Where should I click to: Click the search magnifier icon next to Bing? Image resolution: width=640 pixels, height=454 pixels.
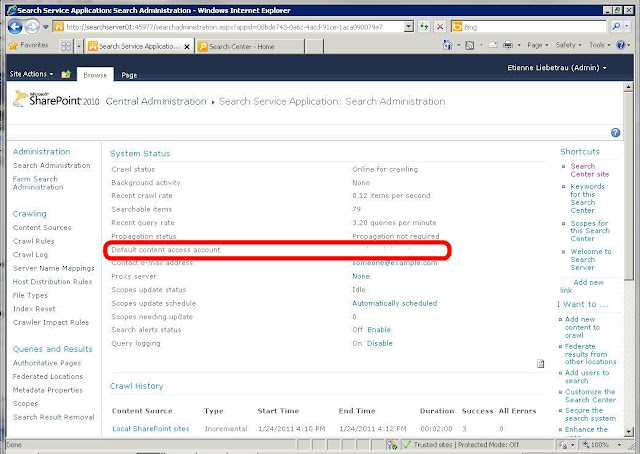click(616, 27)
